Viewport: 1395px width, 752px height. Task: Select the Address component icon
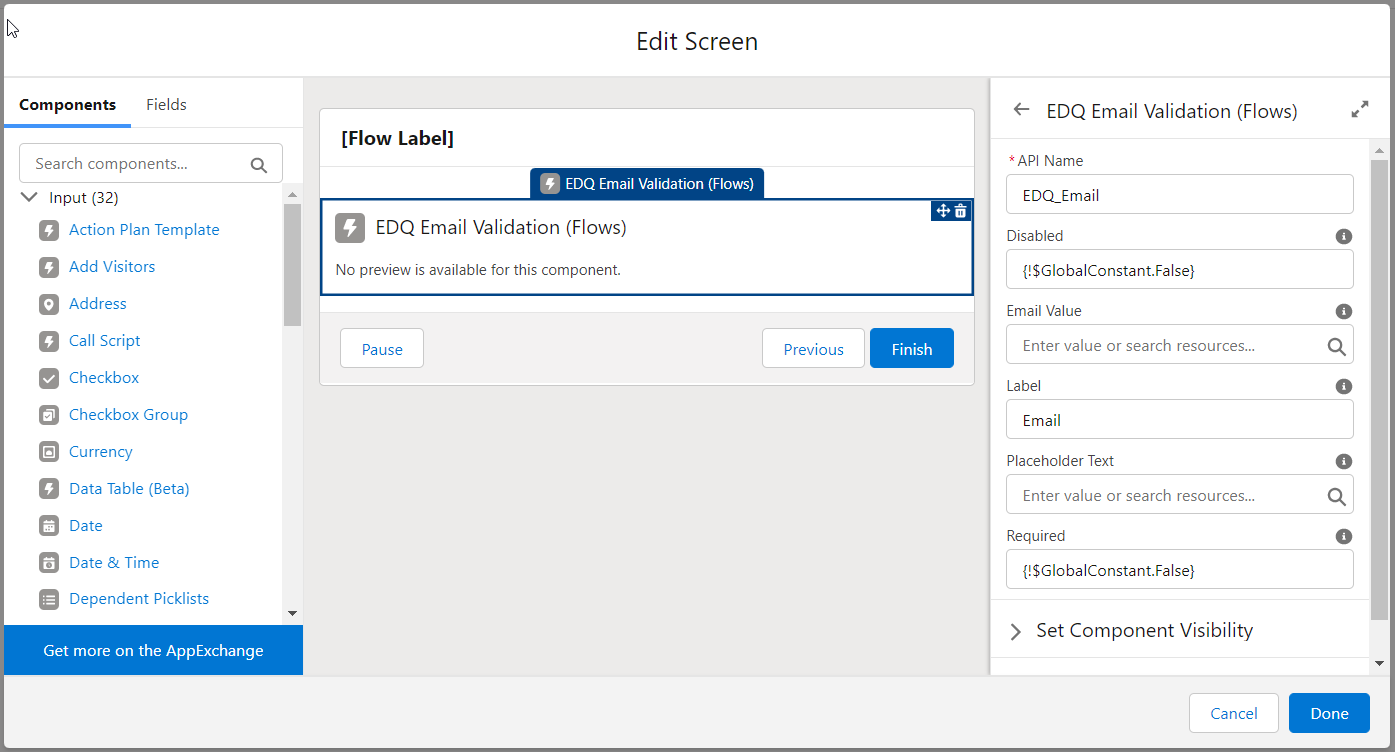(x=49, y=303)
